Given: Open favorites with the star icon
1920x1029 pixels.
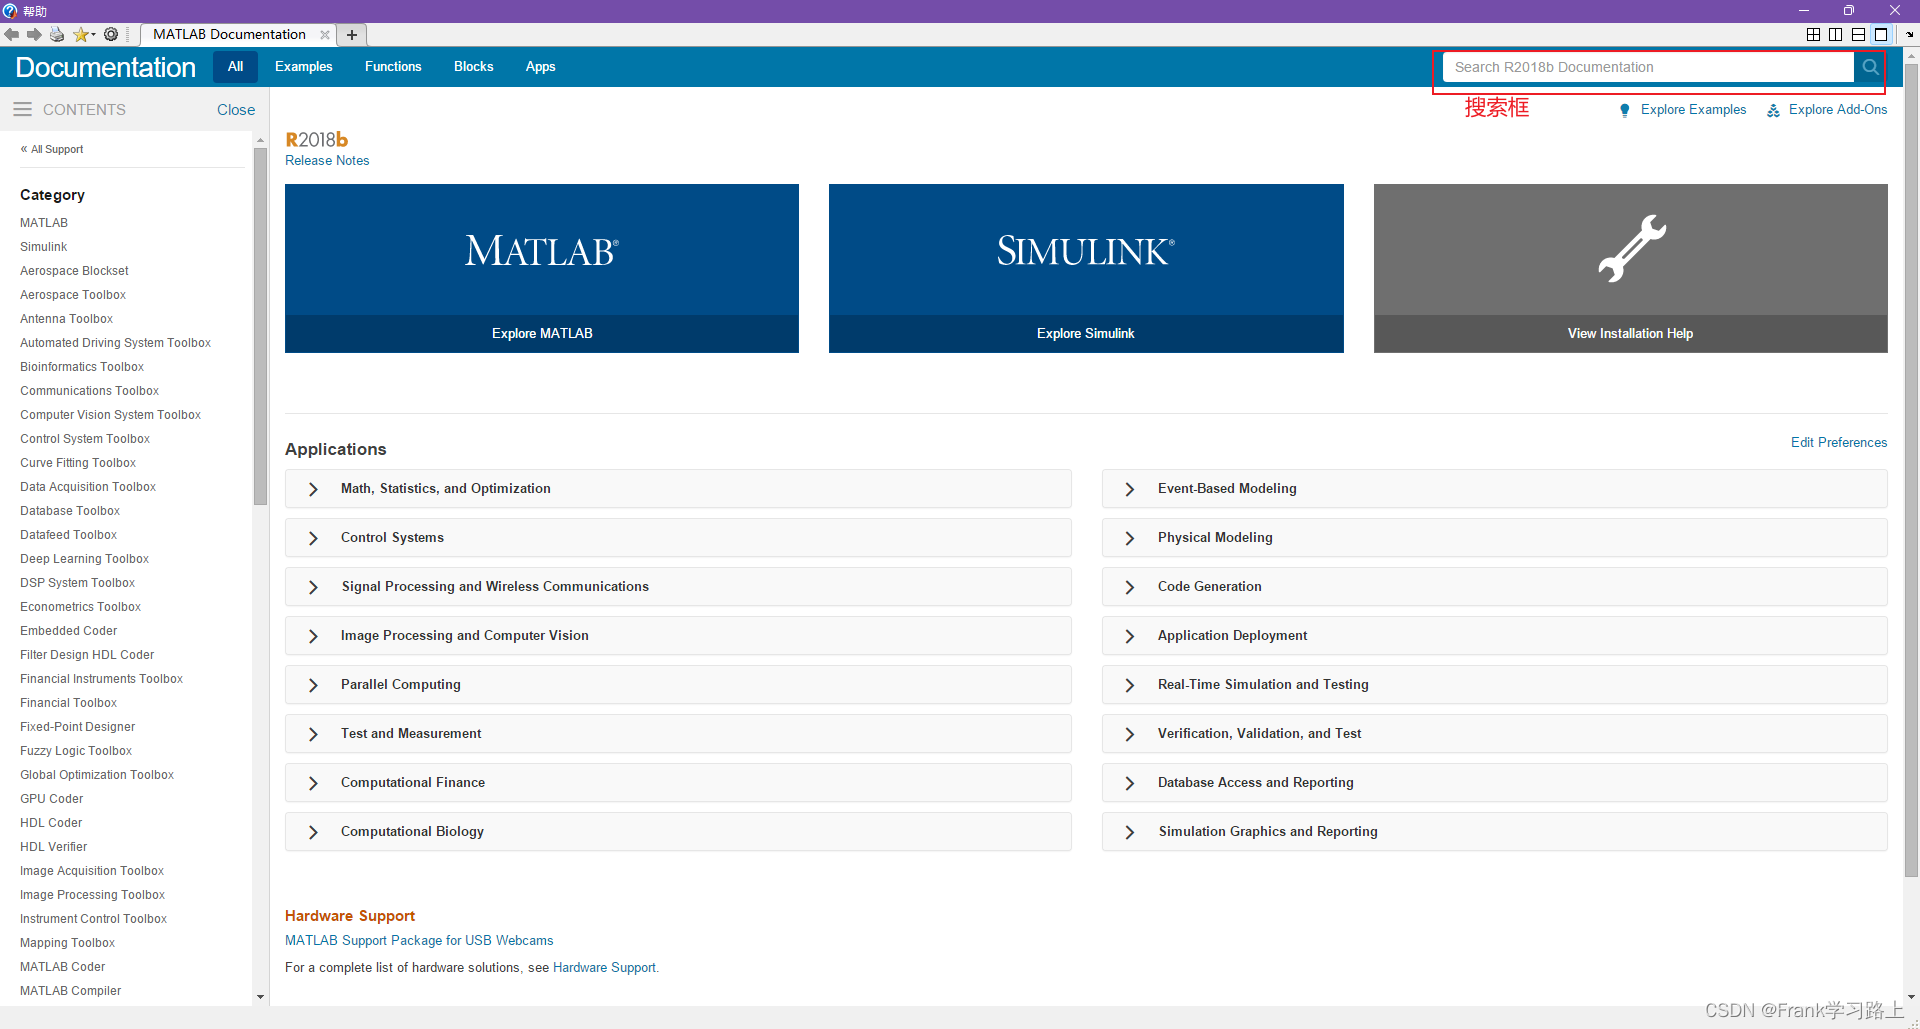Looking at the screenshot, I should pyautogui.click(x=83, y=34).
